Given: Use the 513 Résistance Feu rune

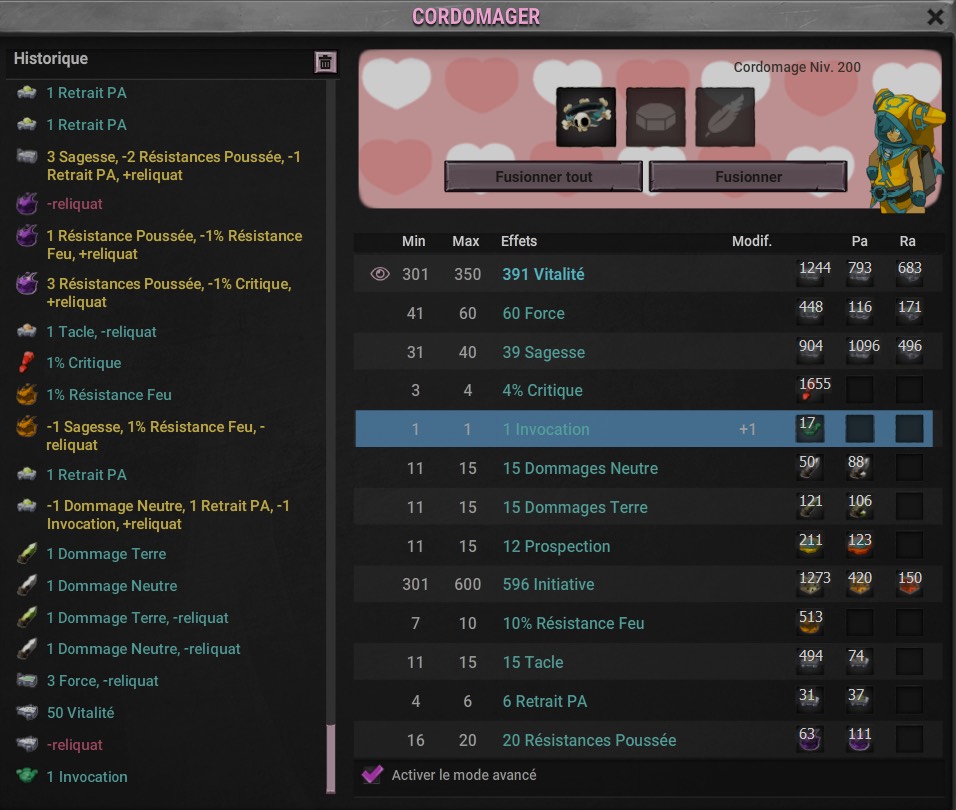Looking at the screenshot, I should pos(811,623).
